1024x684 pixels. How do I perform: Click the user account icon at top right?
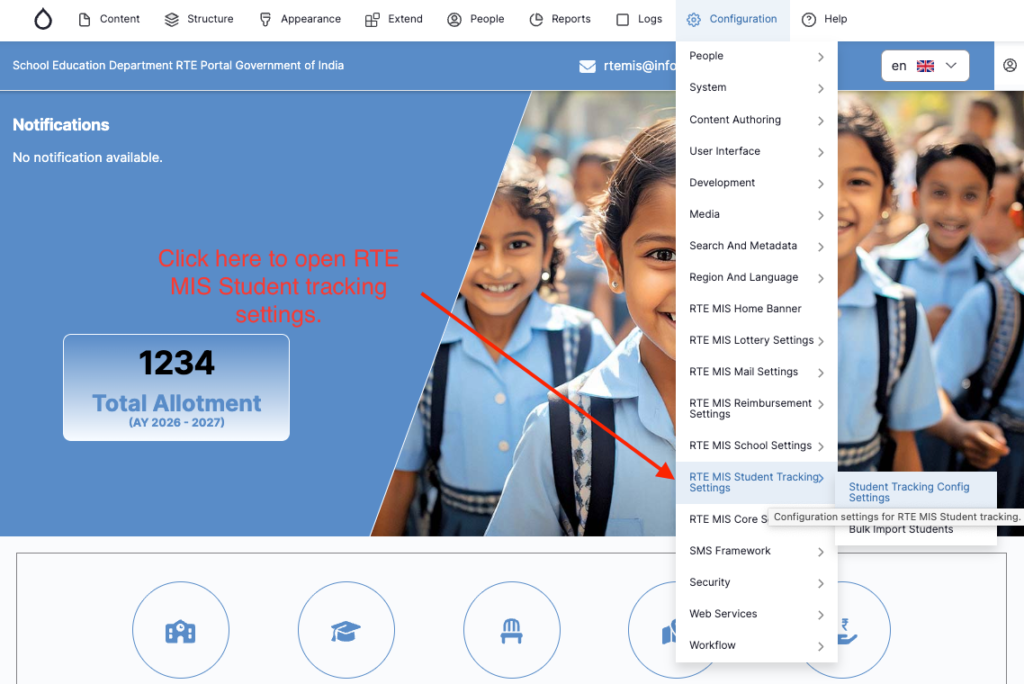(x=1009, y=66)
